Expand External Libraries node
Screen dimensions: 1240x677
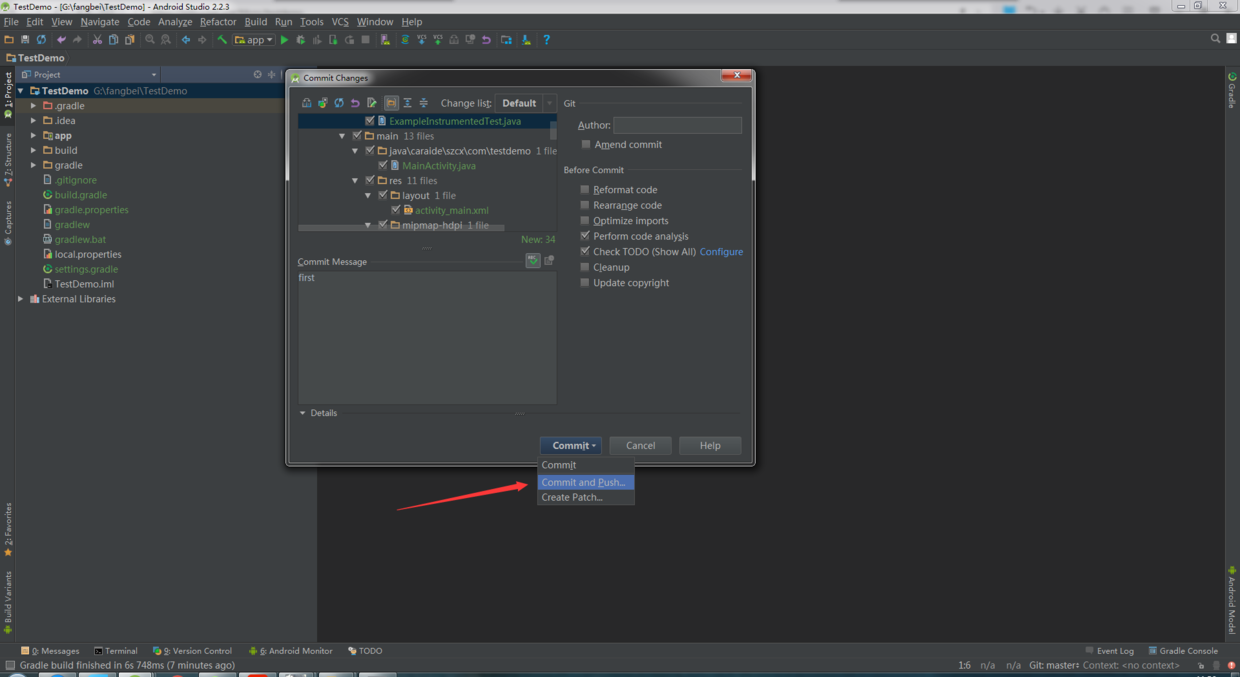pyautogui.click(x=20, y=299)
